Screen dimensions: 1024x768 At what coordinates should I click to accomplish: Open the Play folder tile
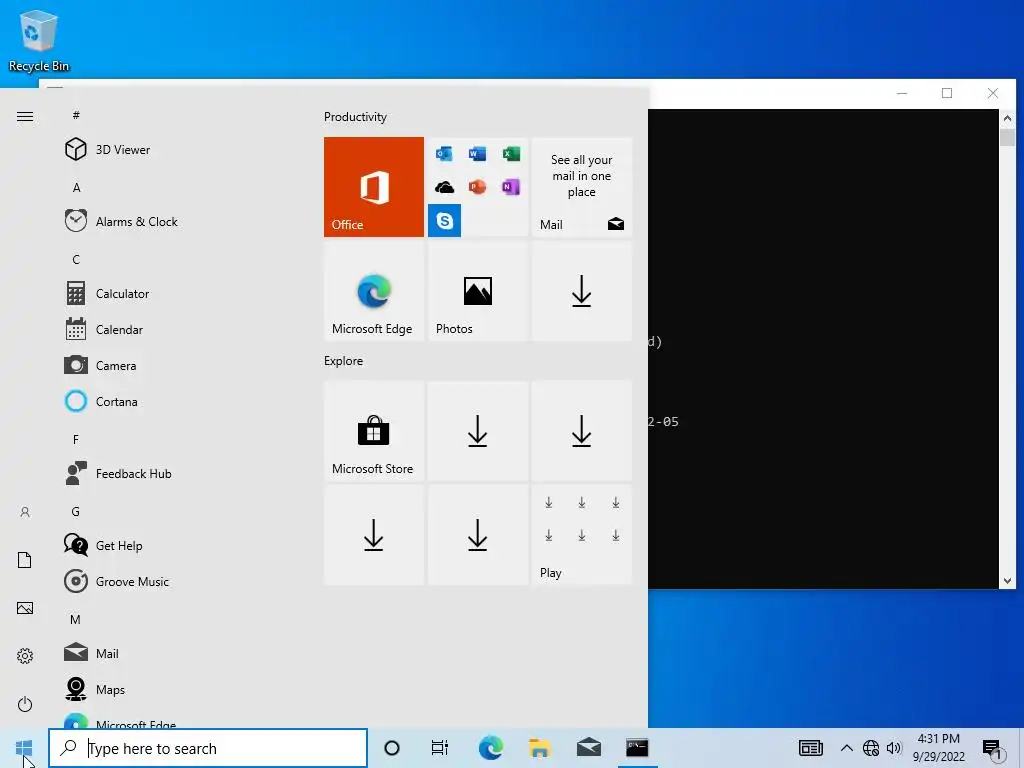tap(581, 535)
